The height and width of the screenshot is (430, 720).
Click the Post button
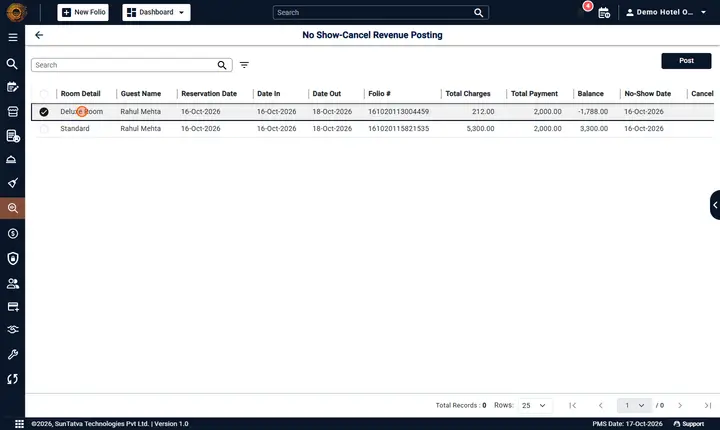tap(686, 61)
